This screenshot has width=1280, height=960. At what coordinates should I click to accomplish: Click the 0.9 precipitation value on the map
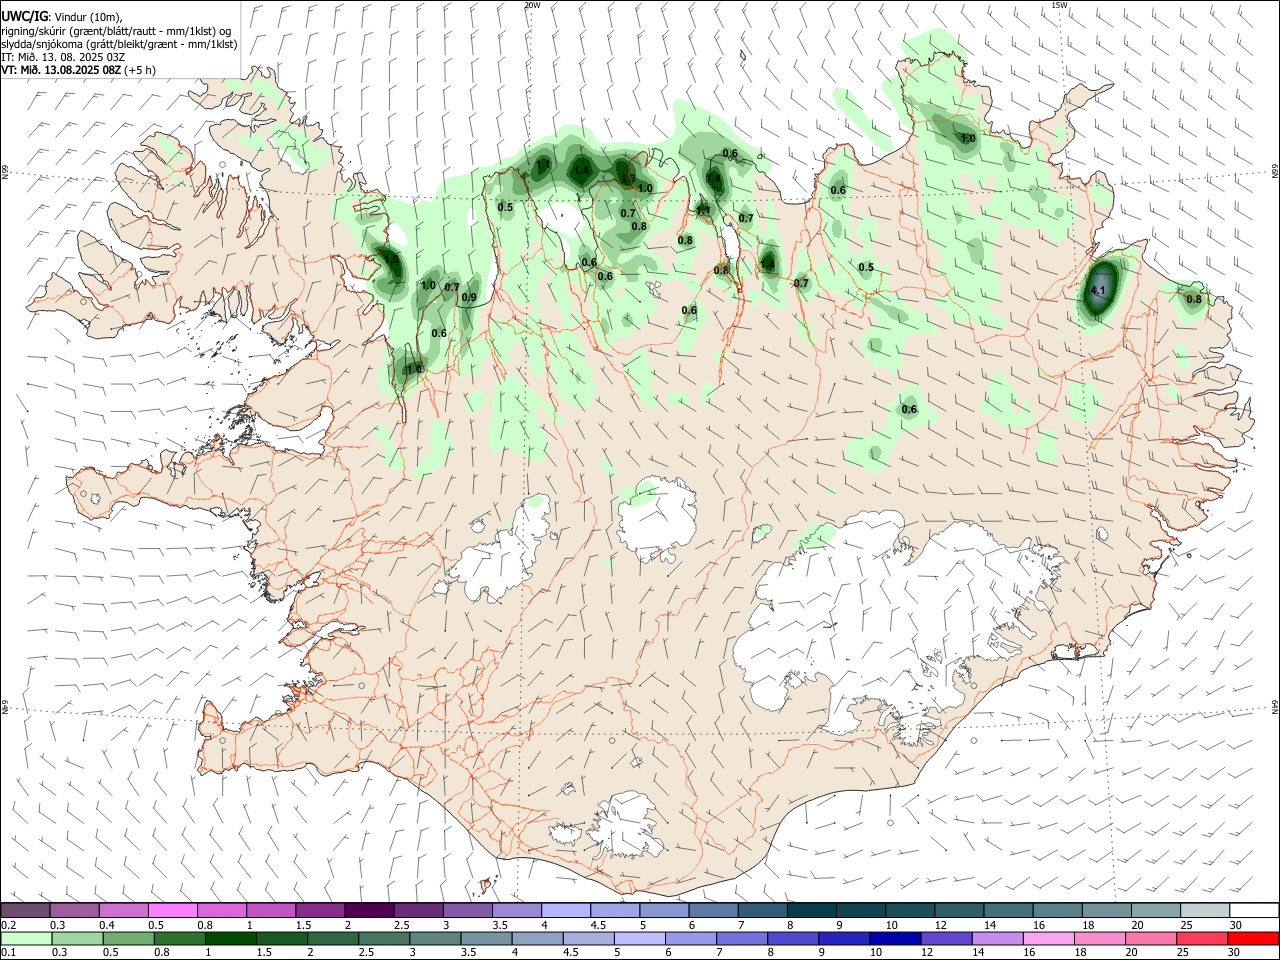pyautogui.click(x=468, y=297)
